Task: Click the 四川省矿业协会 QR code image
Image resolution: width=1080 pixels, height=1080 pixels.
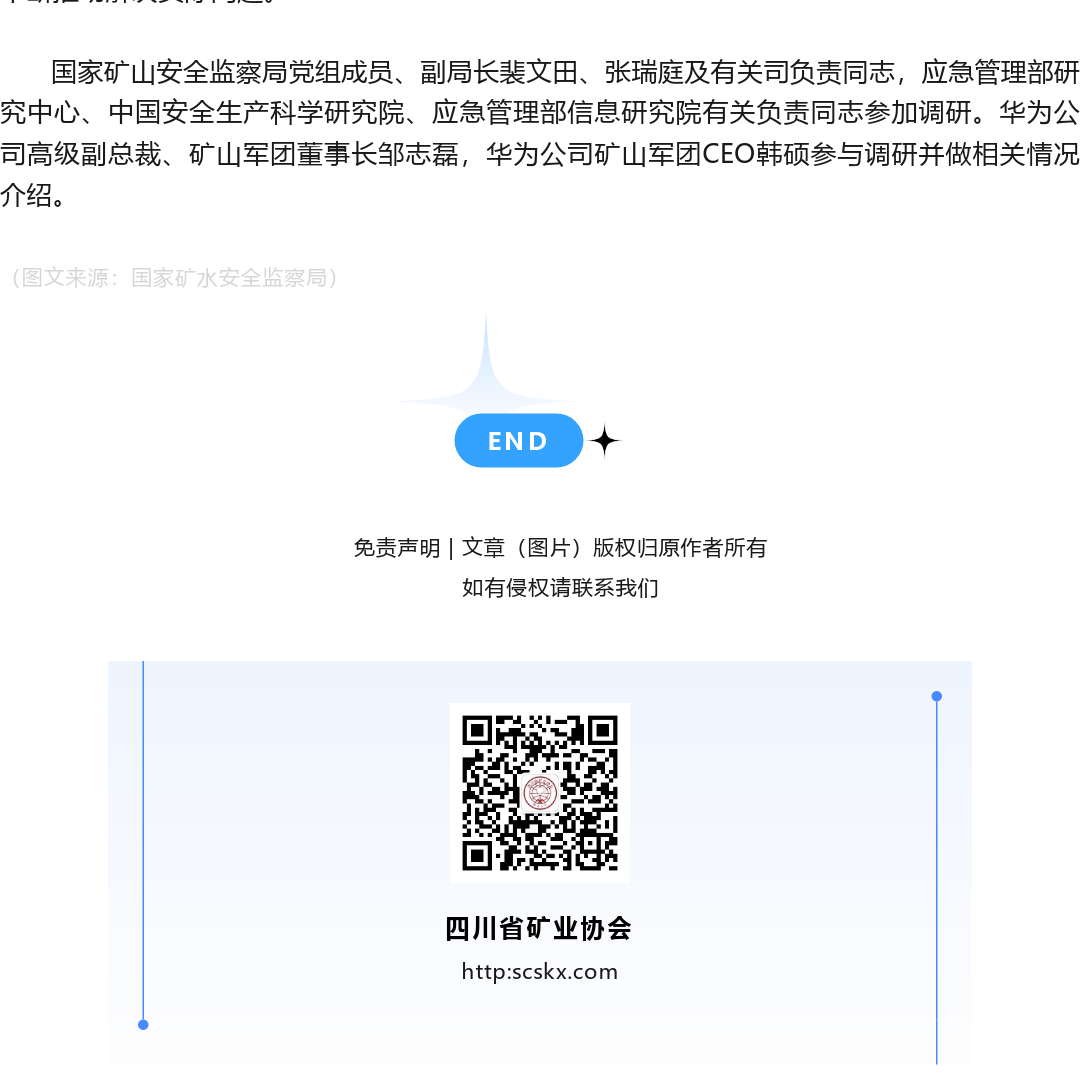Action: coord(539,793)
